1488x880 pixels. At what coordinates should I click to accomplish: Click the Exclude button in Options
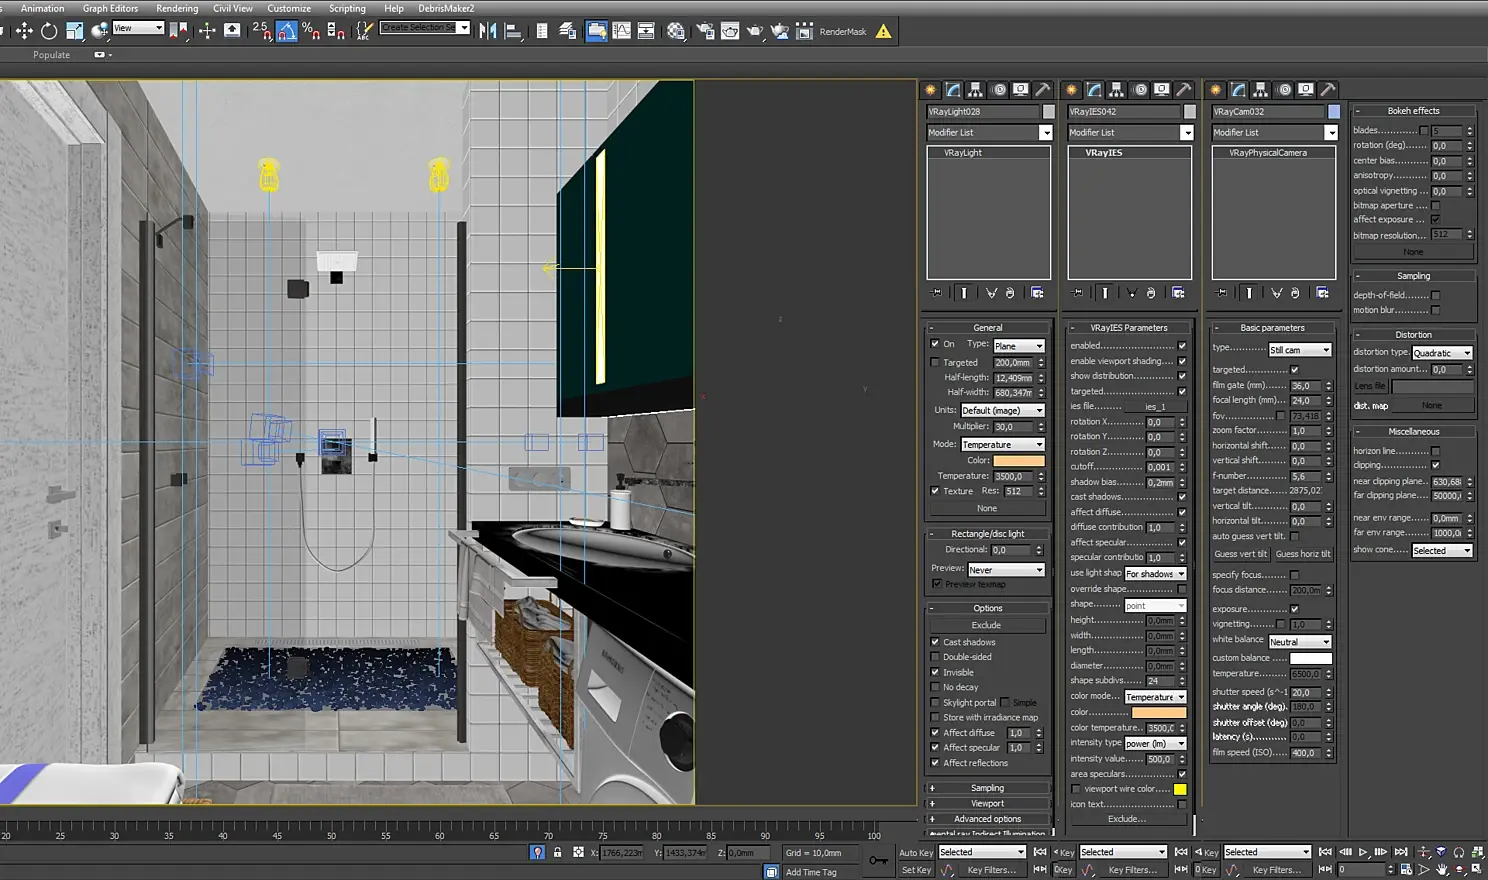[986, 625]
